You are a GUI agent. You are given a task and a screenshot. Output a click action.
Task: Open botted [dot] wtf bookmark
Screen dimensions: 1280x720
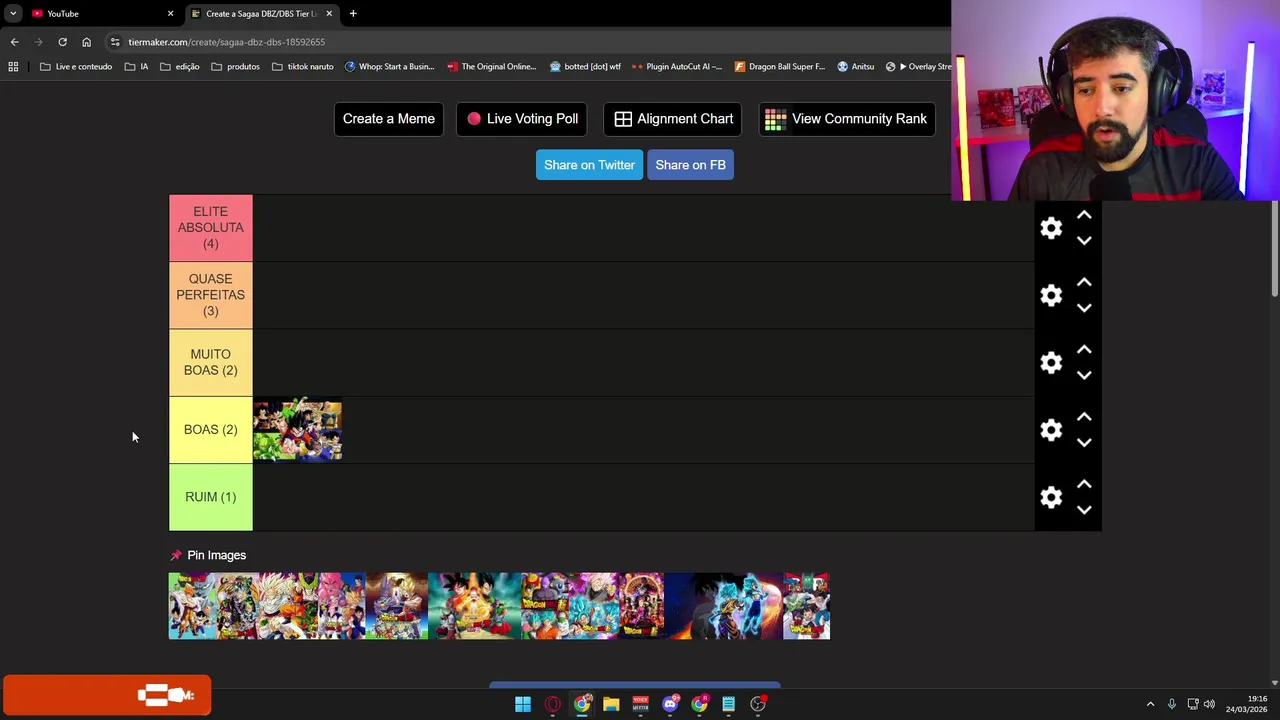[585, 67]
